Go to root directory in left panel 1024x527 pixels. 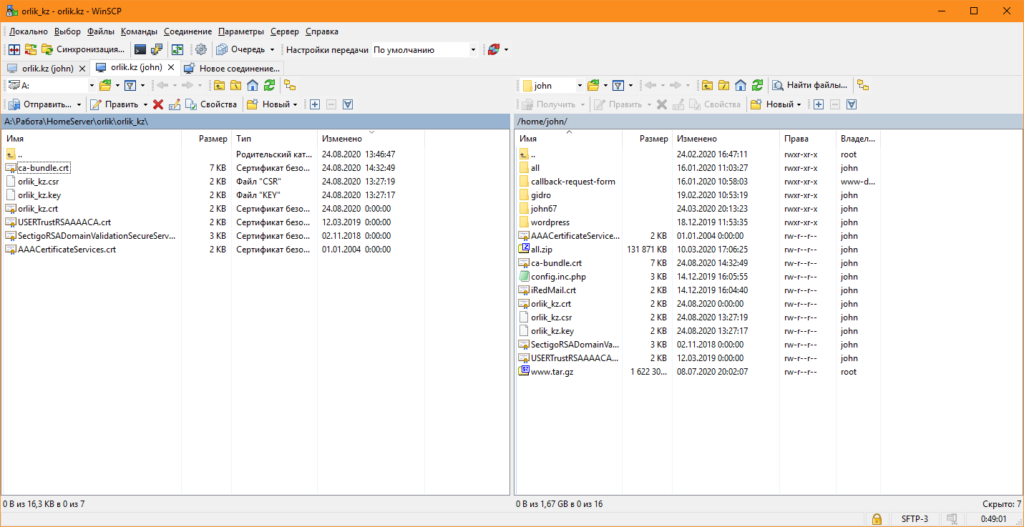coord(236,85)
